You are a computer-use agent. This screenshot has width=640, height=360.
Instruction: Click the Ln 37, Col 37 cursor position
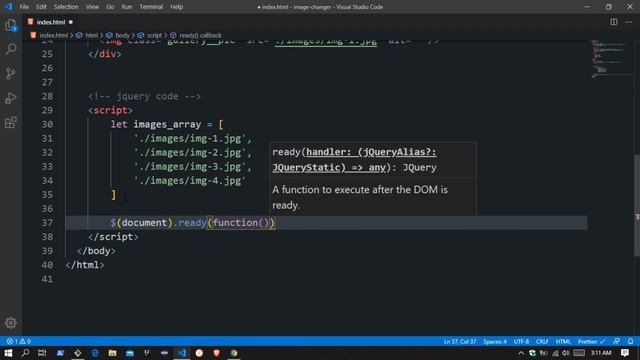pyautogui.click(x=460, y=341)
